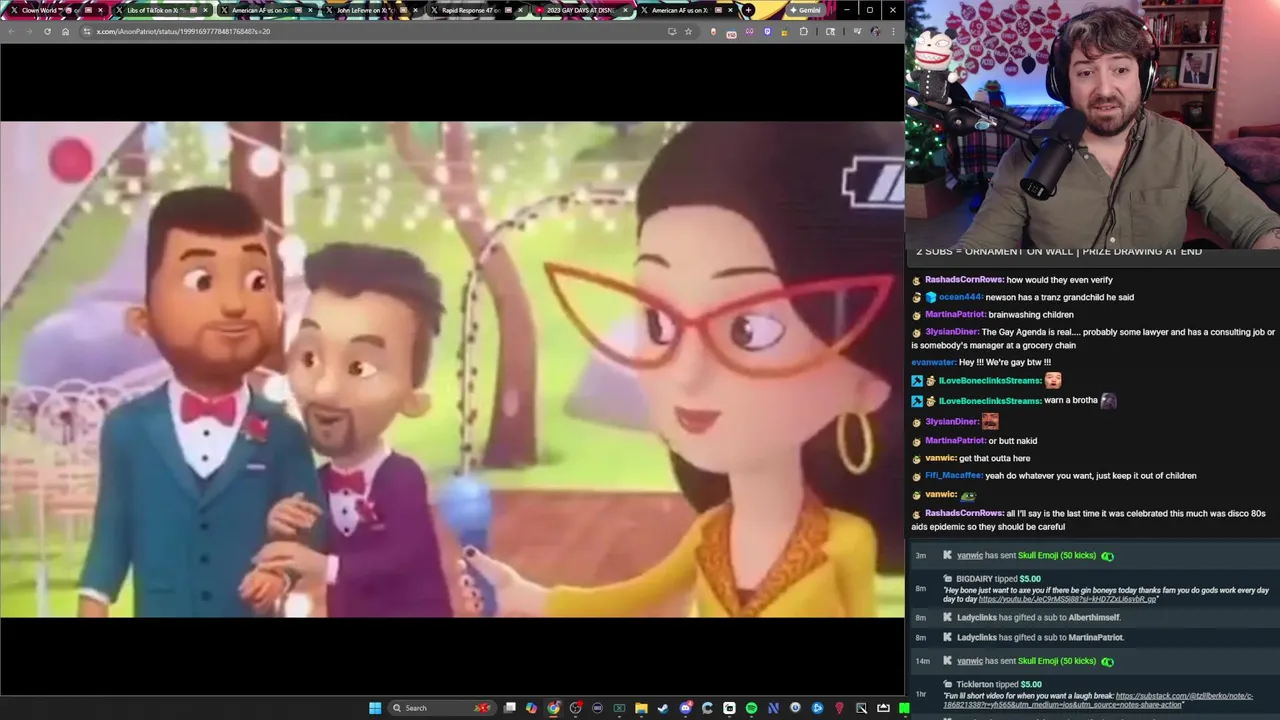Open the Tickleton tip substack link
This screenshot has height=720, width=1280.
coord(1184,695)
